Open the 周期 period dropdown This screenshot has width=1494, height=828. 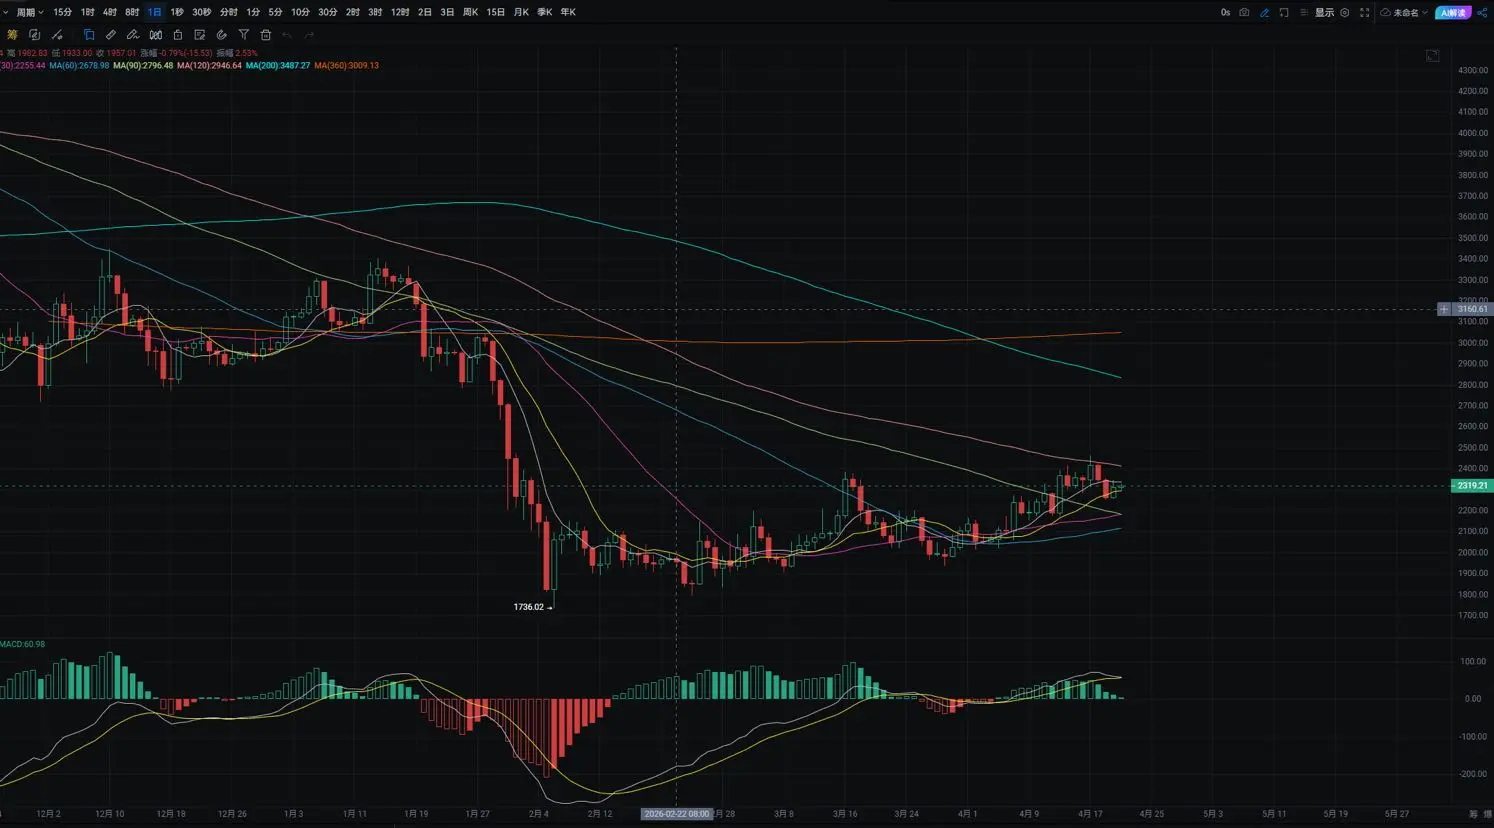29,12
